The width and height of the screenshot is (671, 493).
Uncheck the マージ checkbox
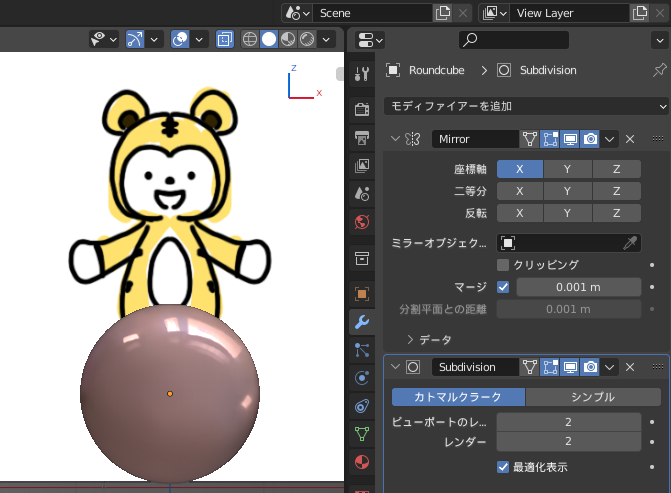(503, 287)
